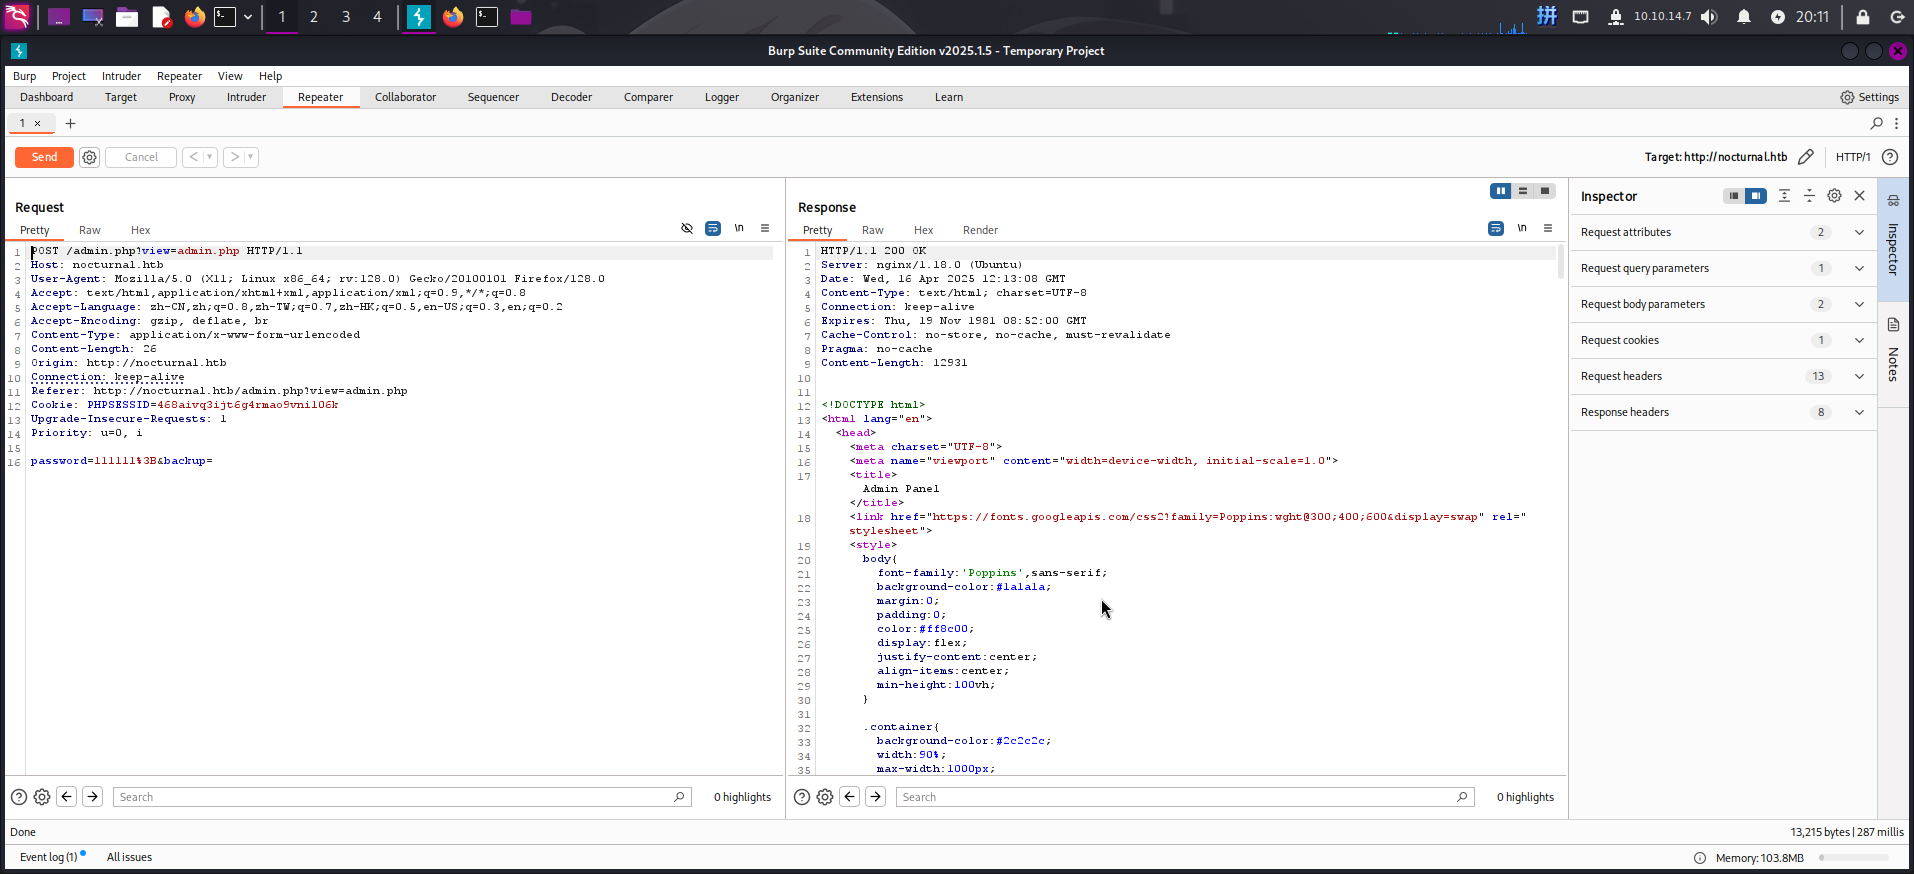Select combined single-pane layout
This screenshot has width=1914, height=874.
pos(1545,191)
